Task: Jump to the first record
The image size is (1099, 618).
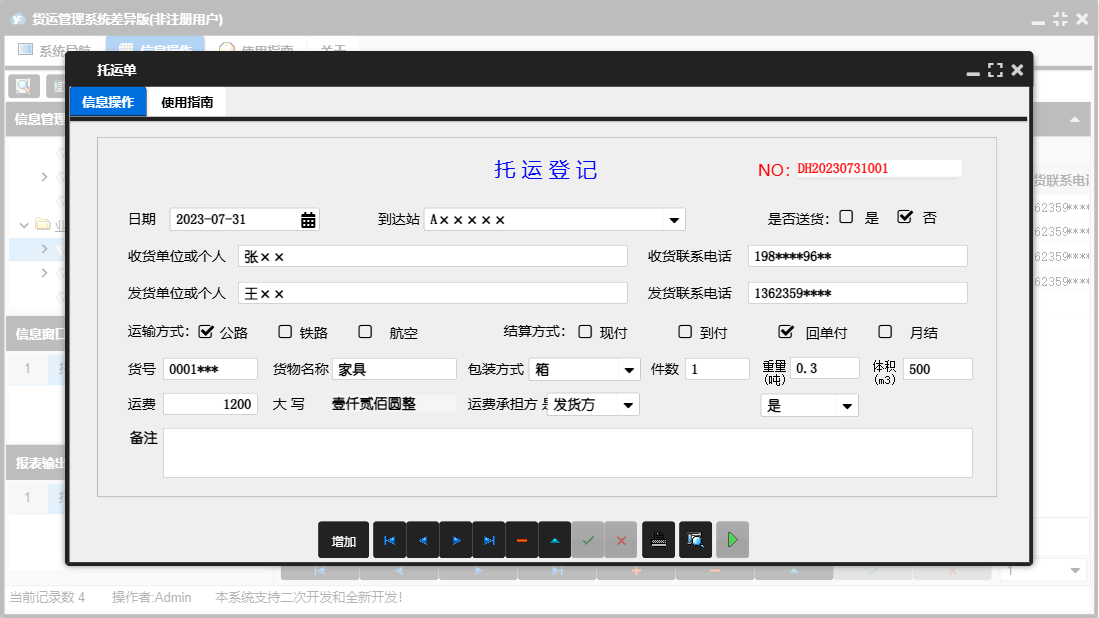Action: coord(389,540)
